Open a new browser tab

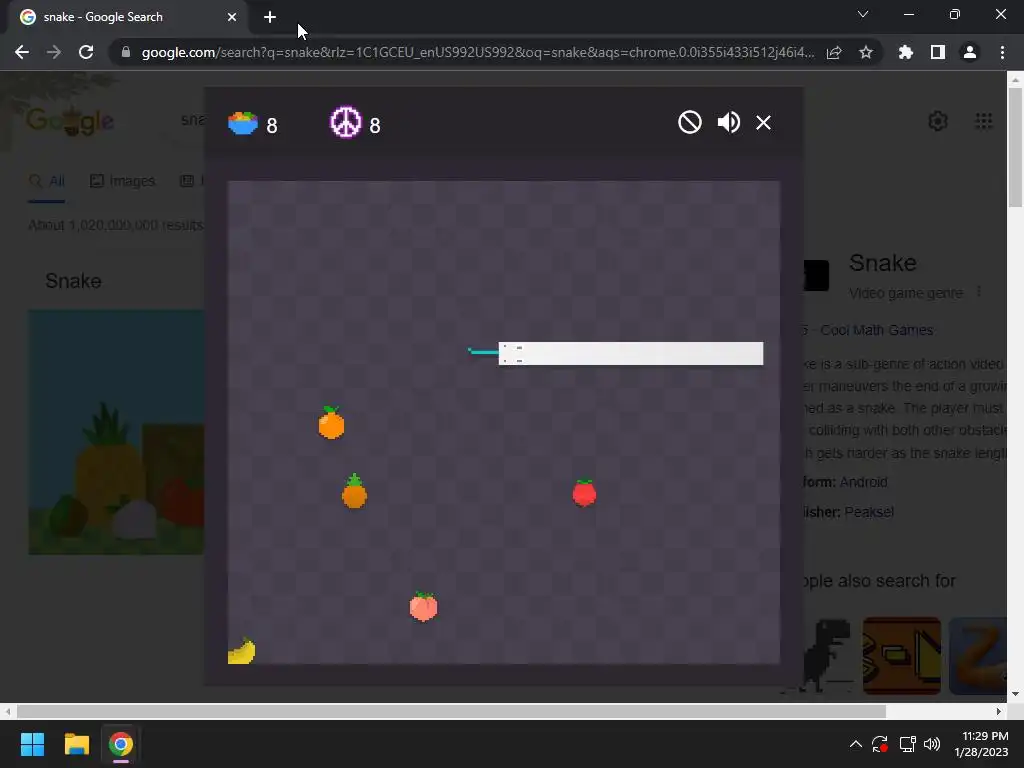click(x=270, y=17)
